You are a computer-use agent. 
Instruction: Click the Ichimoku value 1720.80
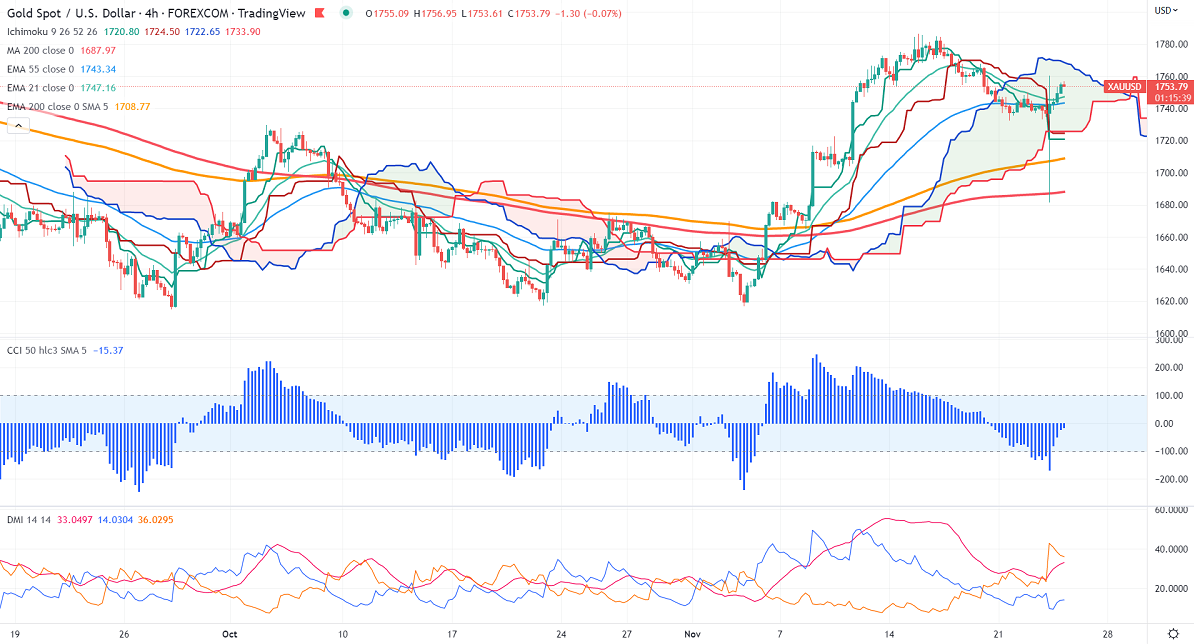122,32
